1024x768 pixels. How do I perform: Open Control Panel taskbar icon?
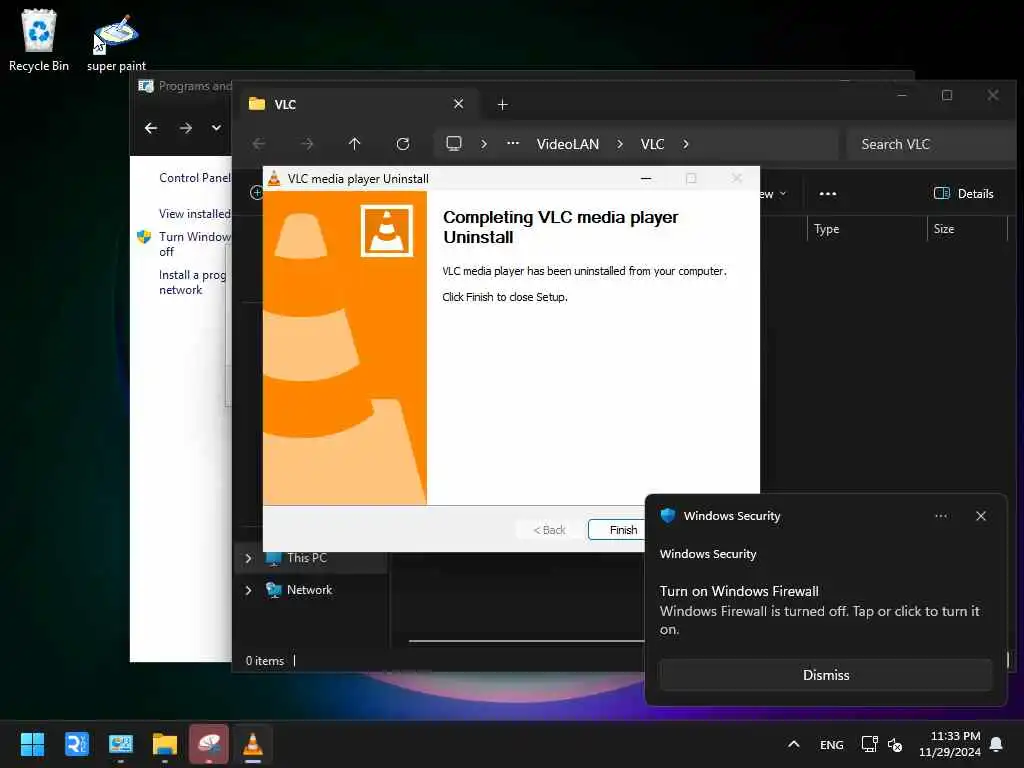[121, 744]
